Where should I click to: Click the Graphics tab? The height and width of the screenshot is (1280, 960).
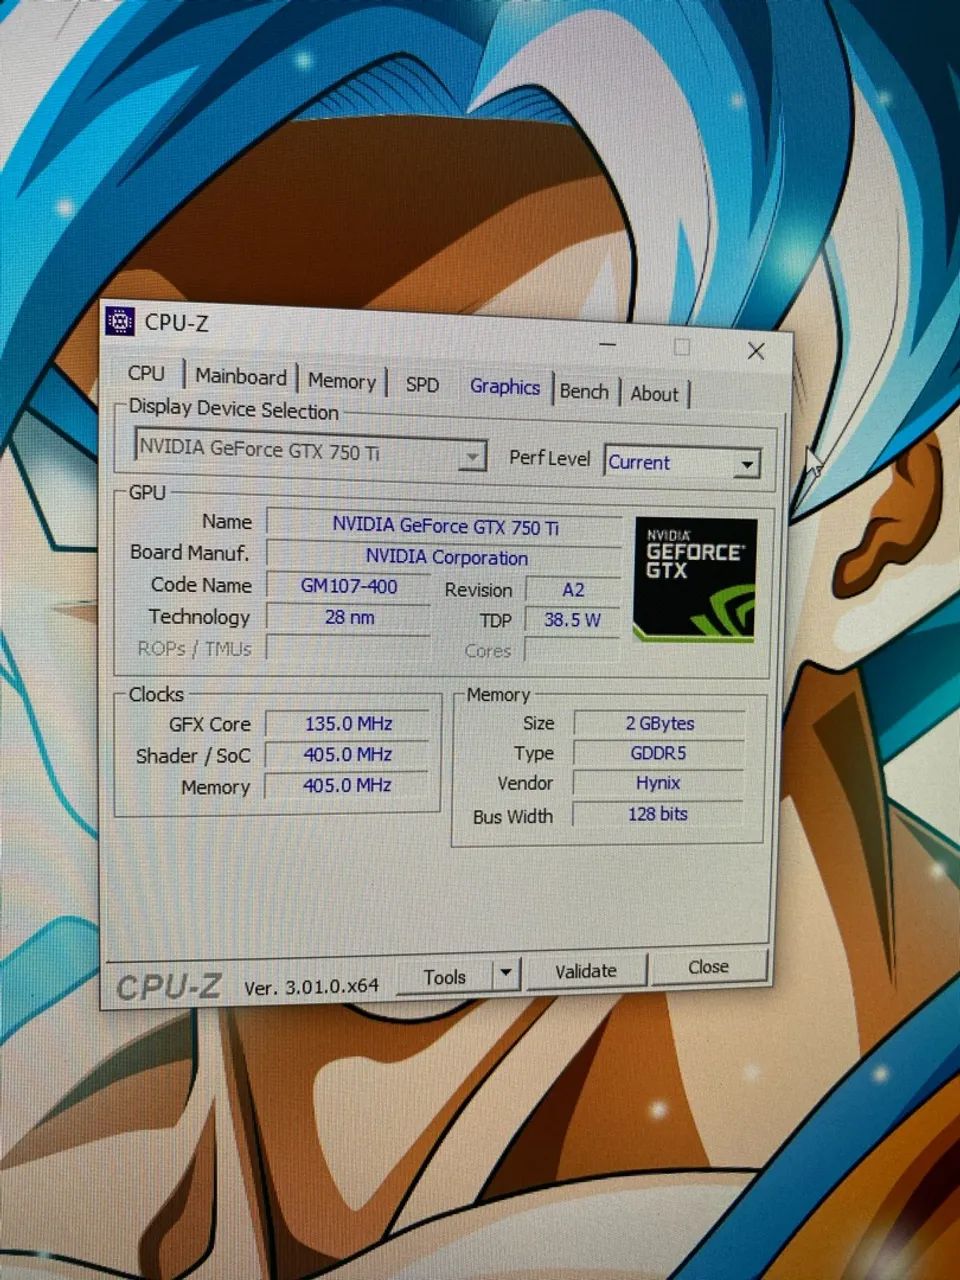[x=505, y=387]
